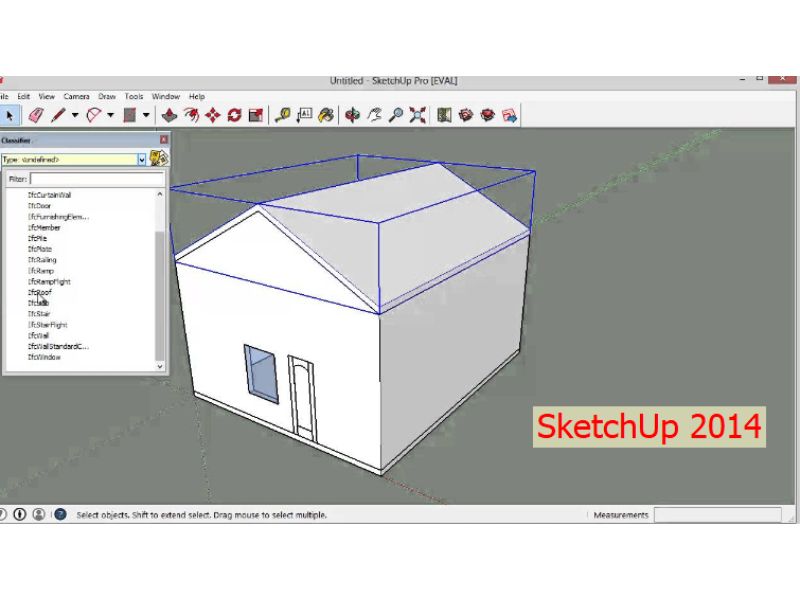Viewport: 800px width, 600px height.
Task: Expand the Line tool dropdown arrow
Action: pos(75,115)
